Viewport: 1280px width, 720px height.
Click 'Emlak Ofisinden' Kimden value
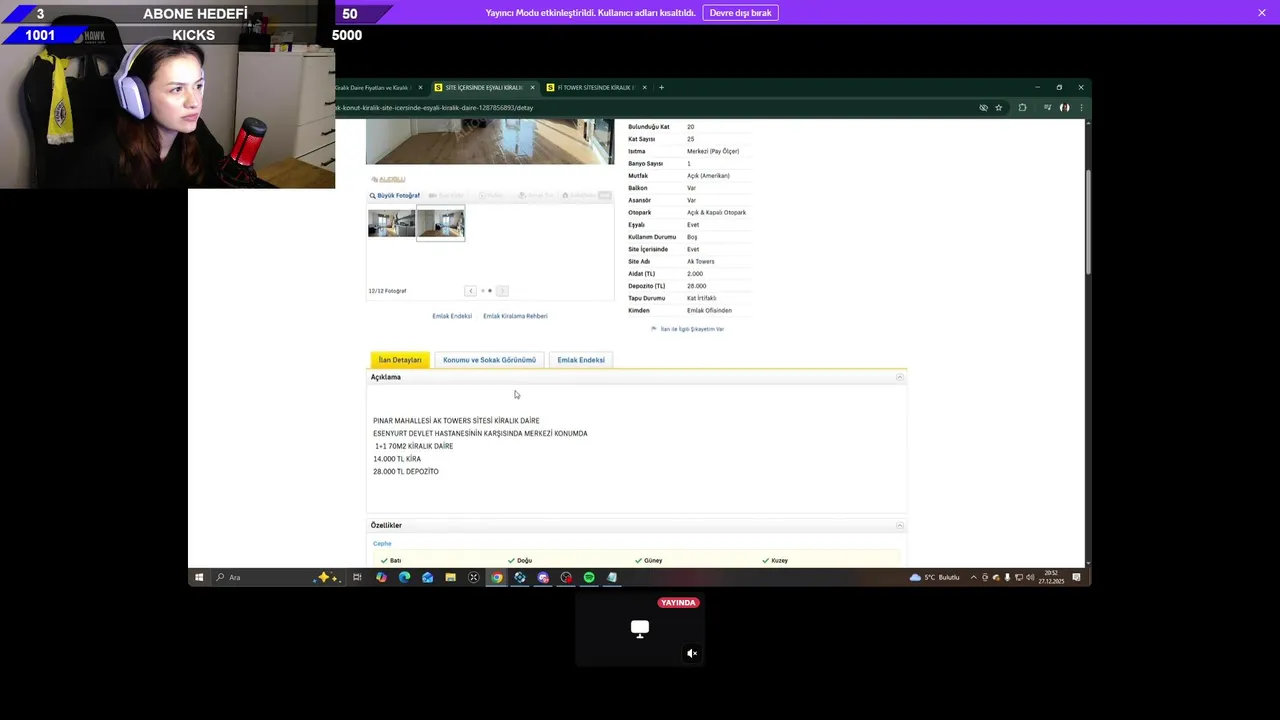point(709,311)
